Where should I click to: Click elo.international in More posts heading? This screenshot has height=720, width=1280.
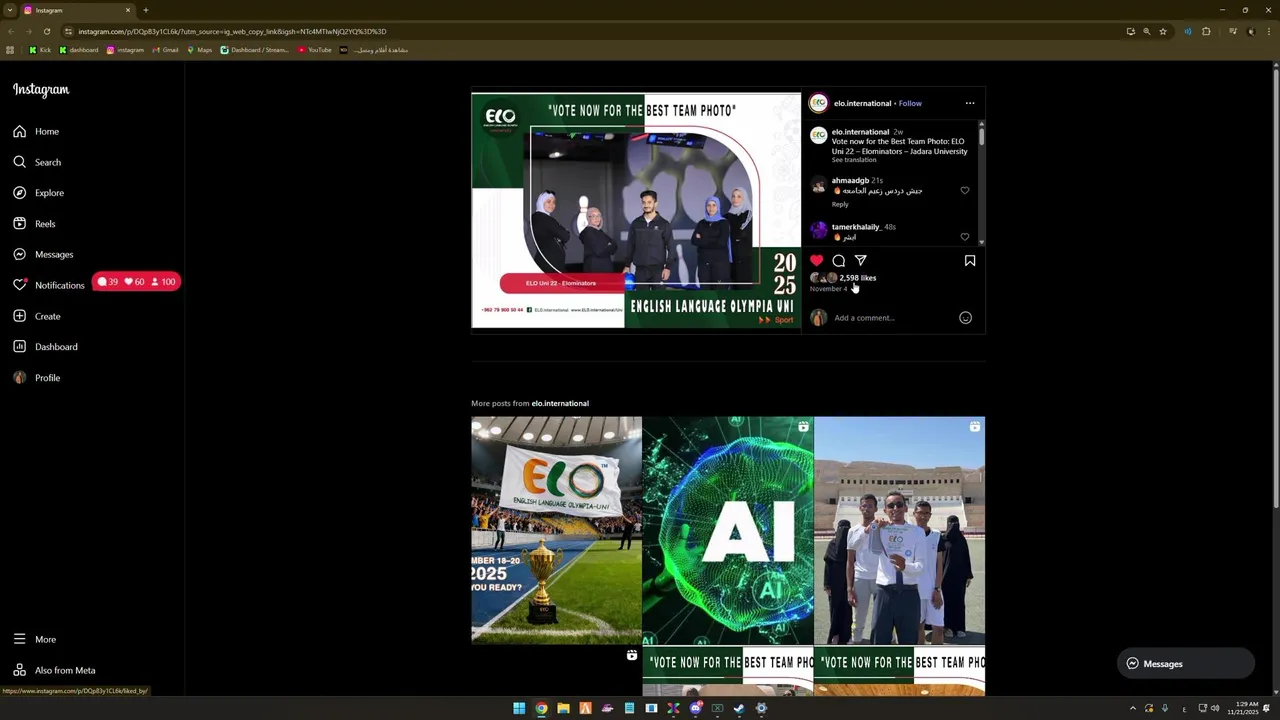tap(560, 403)
